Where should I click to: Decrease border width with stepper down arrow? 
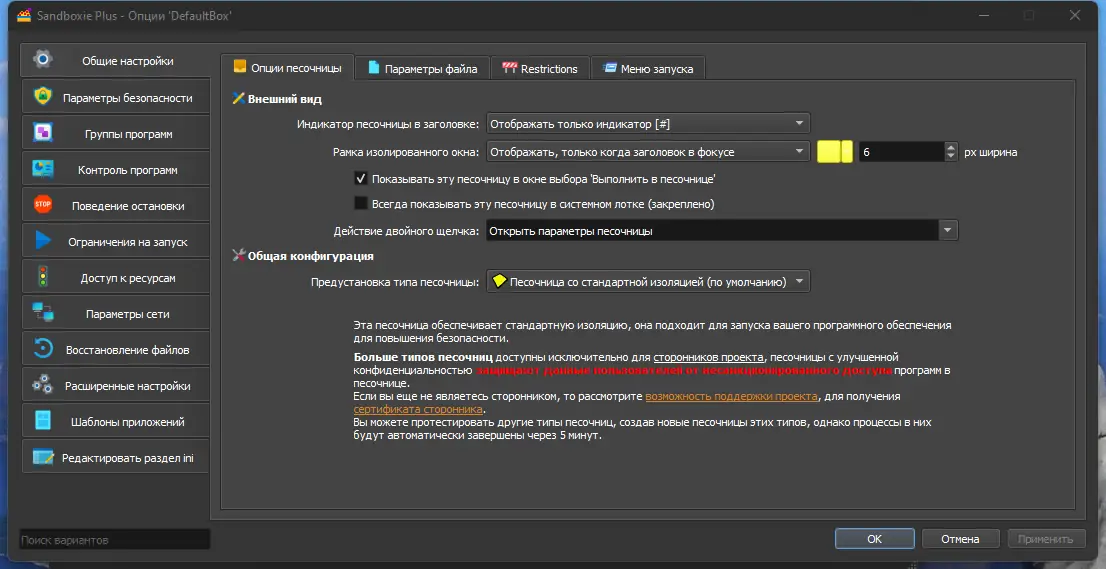(951, 157)
